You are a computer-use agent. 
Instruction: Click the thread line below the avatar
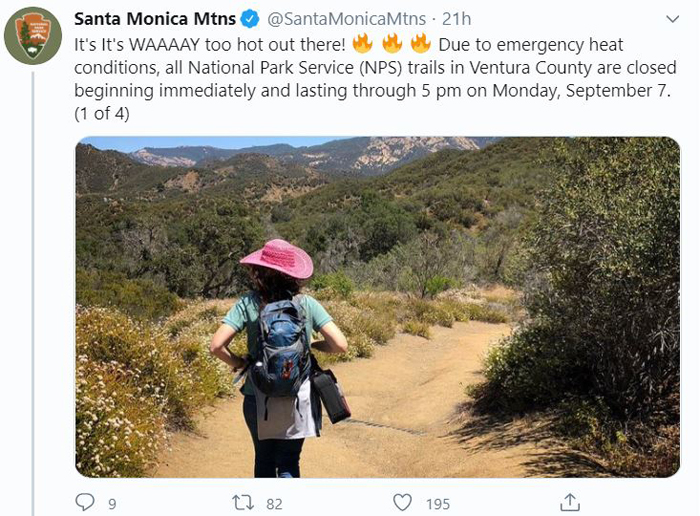click(33, 294)
